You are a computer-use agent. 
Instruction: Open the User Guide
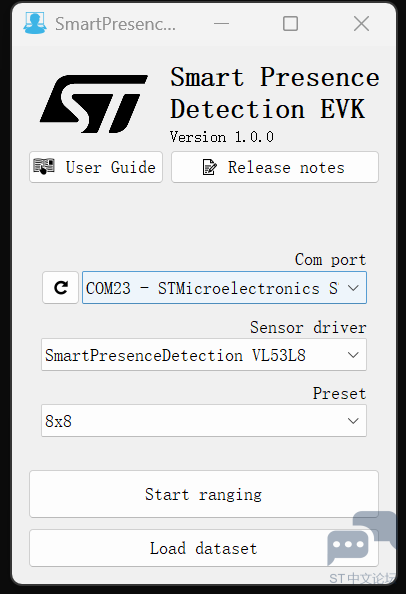(x=96, y=167)
